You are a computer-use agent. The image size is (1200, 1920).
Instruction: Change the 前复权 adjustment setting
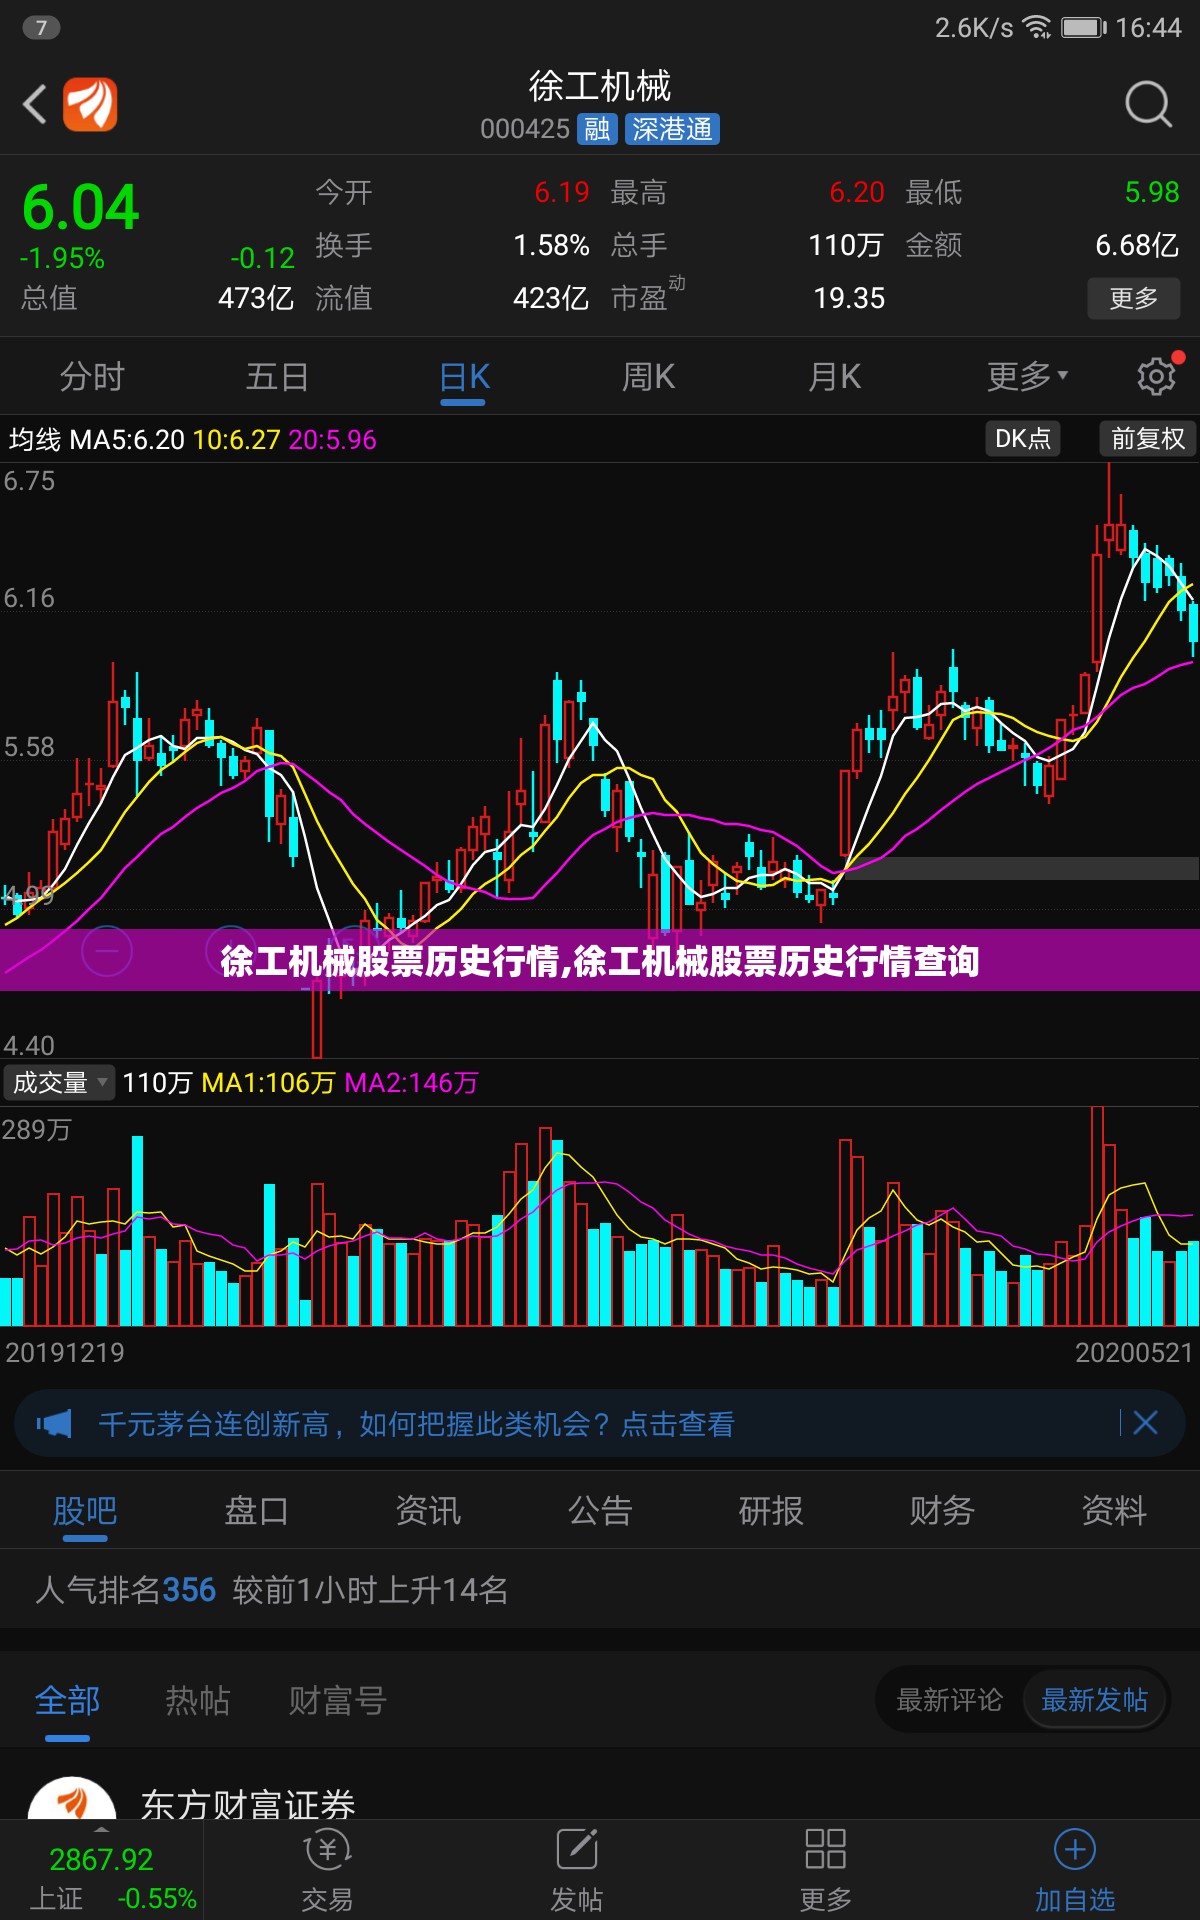pos(1147,438)
